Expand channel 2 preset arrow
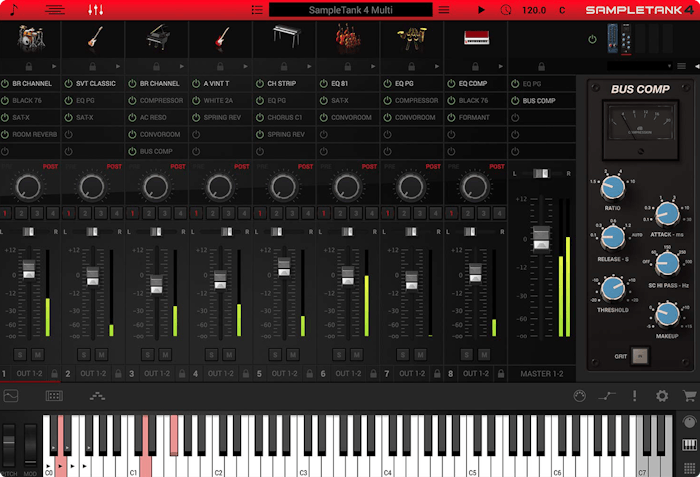 (x=118, y=67)
